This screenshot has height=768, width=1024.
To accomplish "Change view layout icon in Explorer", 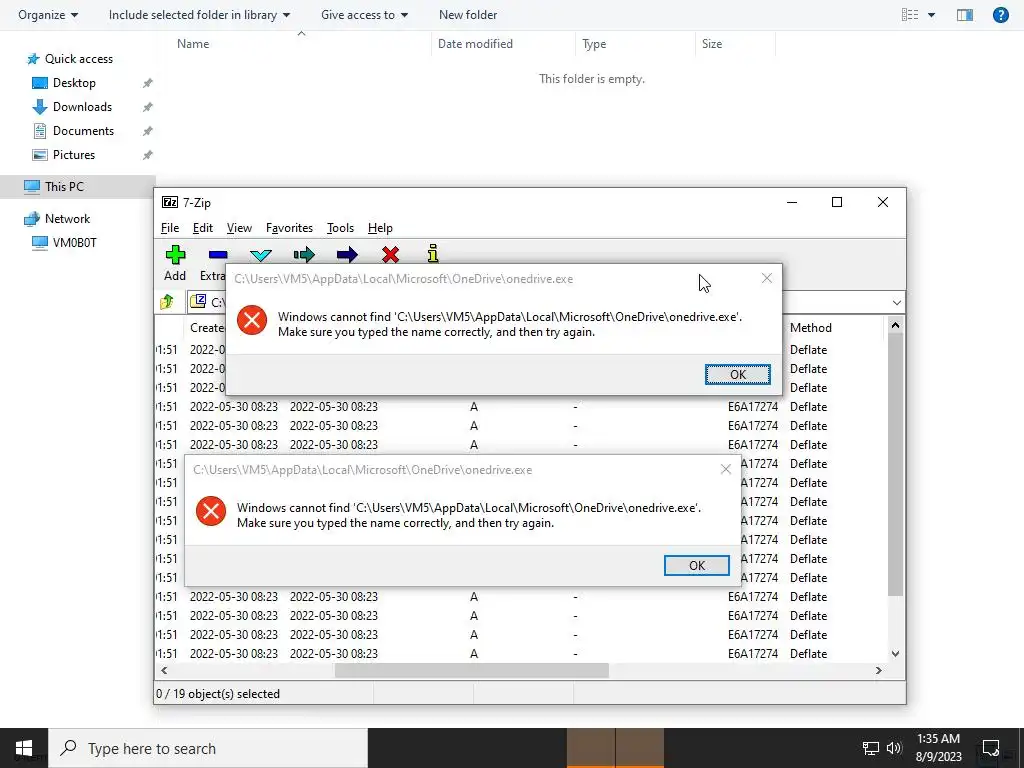I will pos(910,14).
